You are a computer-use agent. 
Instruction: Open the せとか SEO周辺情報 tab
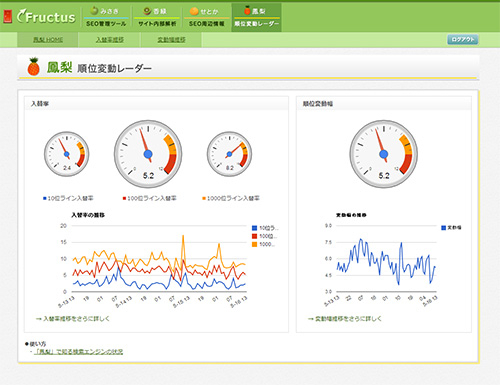(207, 17)
